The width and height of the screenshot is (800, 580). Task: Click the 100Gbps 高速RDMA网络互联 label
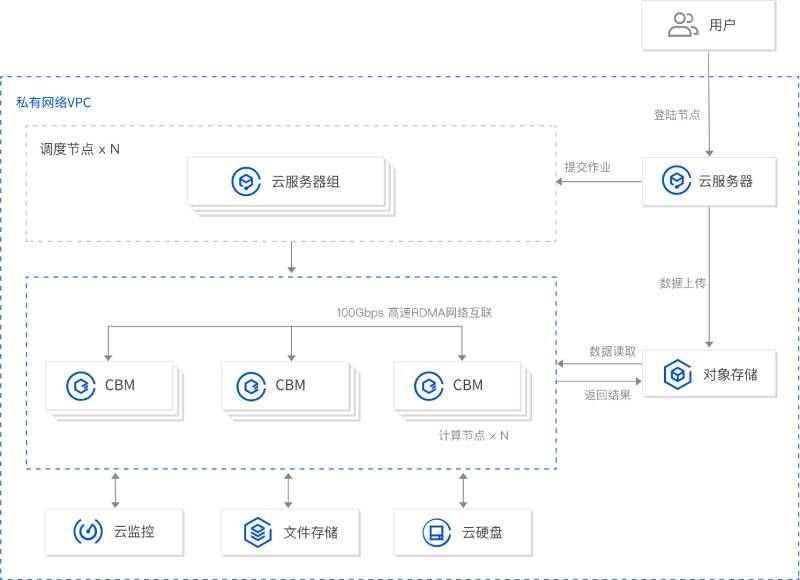[414, 313]
